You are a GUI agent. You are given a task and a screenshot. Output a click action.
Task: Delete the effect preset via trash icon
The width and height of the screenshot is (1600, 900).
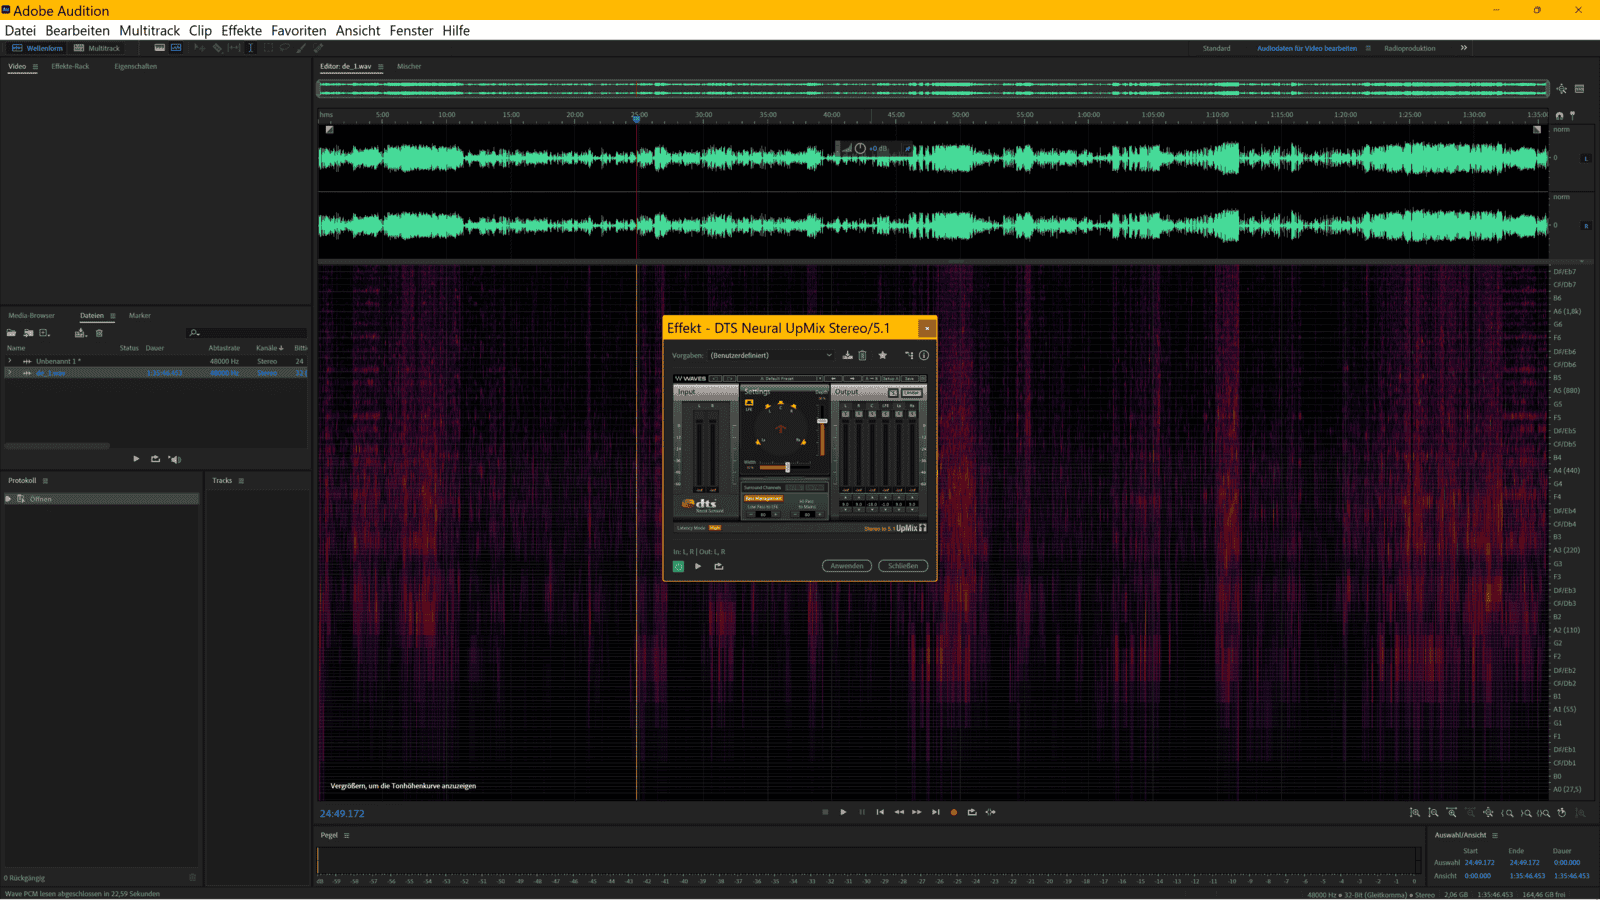coord(862,355)
